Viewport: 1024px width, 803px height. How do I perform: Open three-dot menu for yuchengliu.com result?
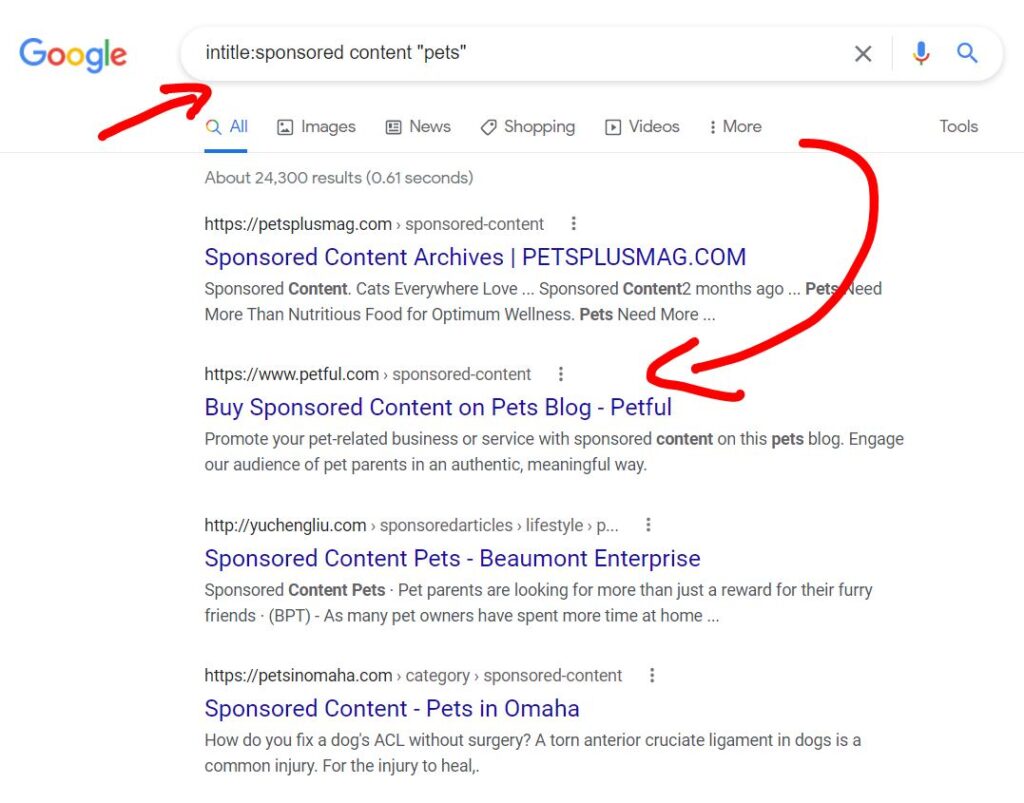pos(648,525)
